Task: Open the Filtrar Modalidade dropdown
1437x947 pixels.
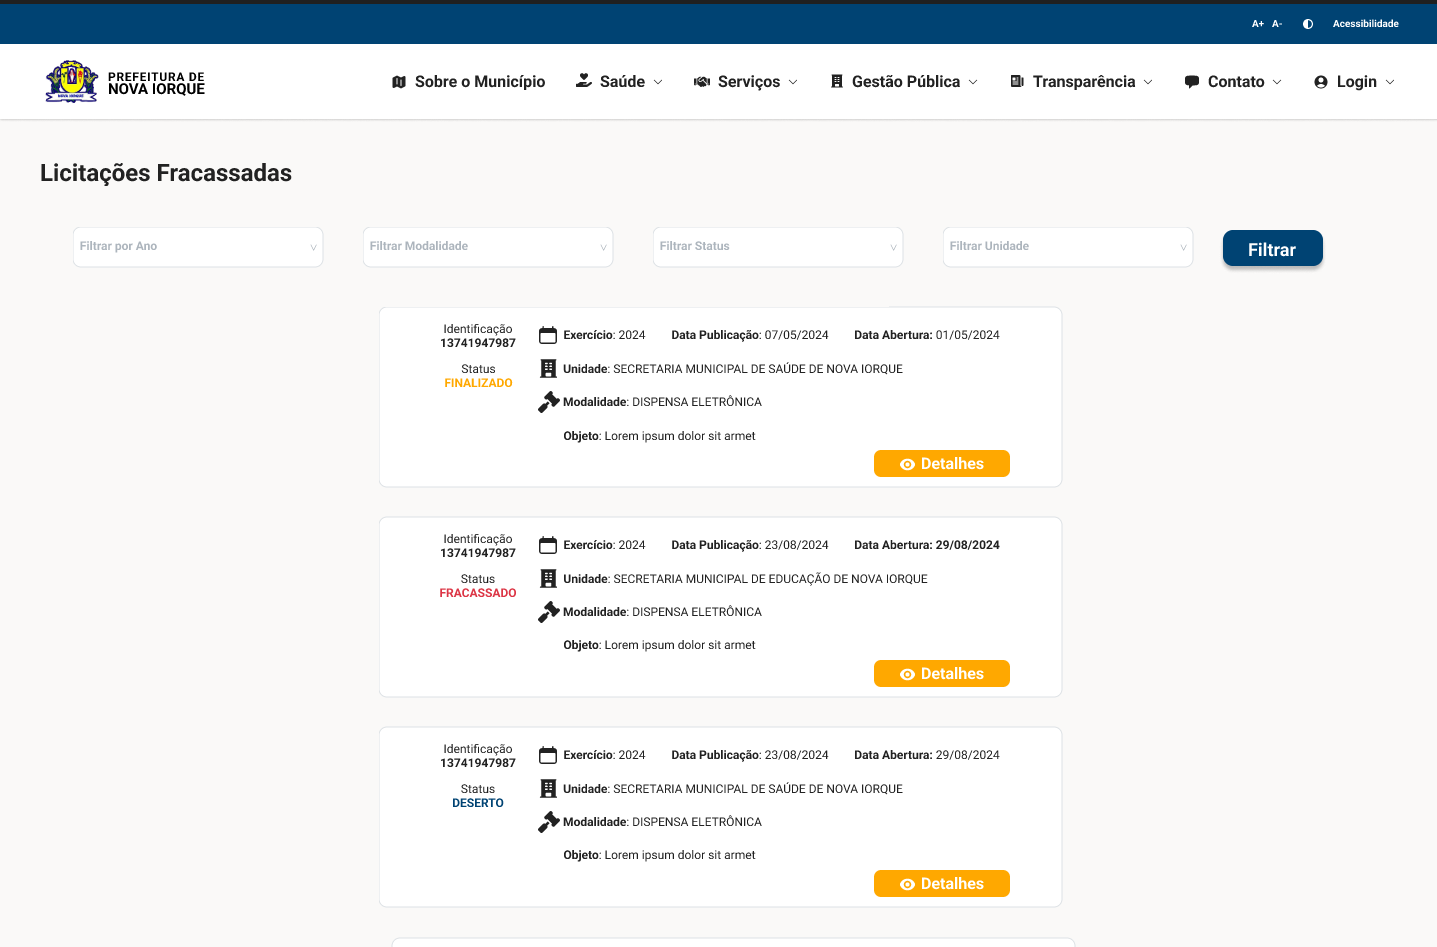Action: (488, 247)
